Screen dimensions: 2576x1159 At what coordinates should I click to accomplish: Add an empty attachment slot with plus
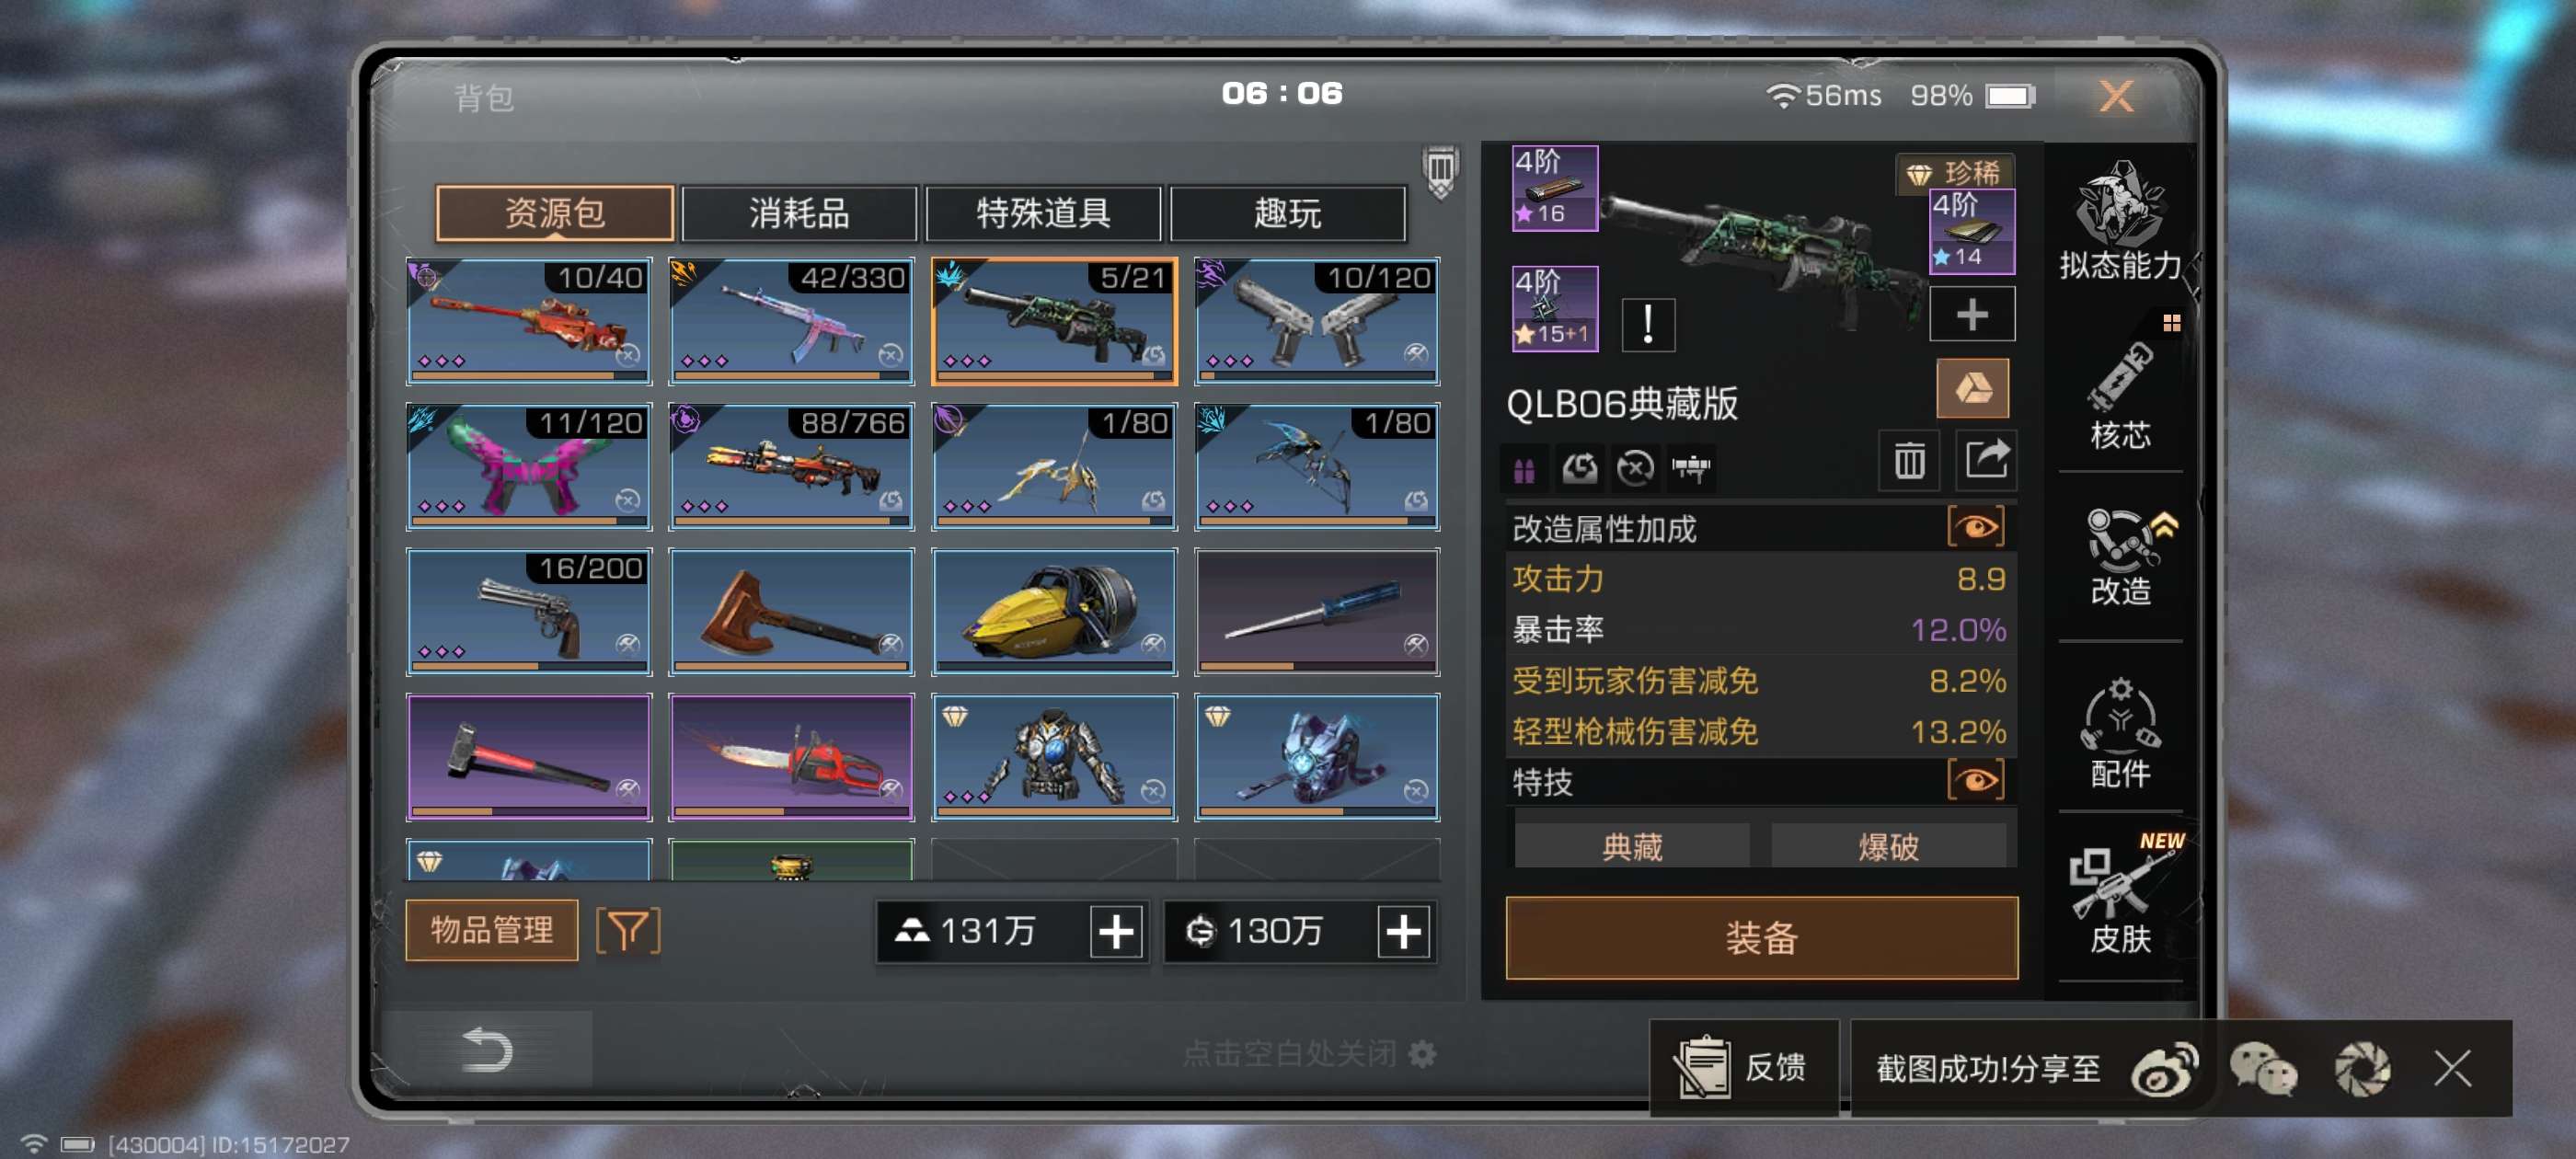click(x=1971, y=315)
